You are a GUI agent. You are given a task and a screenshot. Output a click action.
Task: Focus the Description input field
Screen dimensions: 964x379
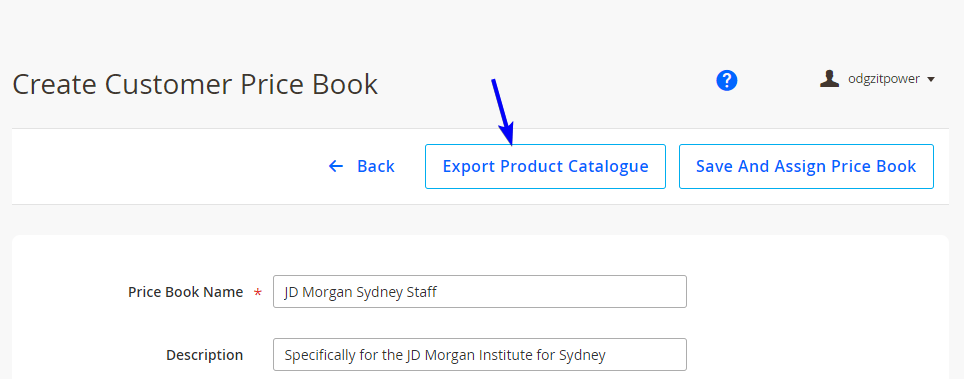[x=480, y=354]
